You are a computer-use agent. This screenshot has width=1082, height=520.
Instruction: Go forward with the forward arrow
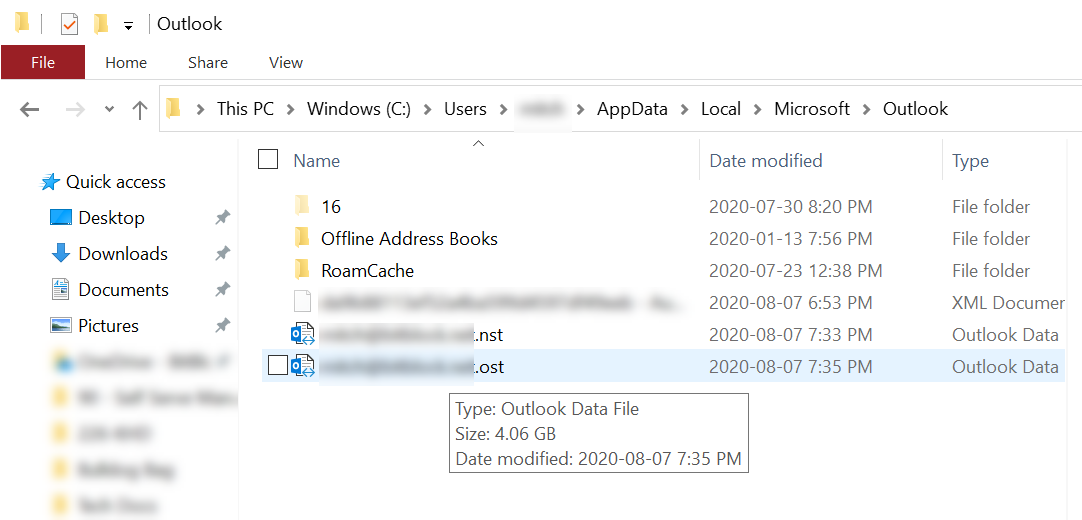(x=74, y=109)
